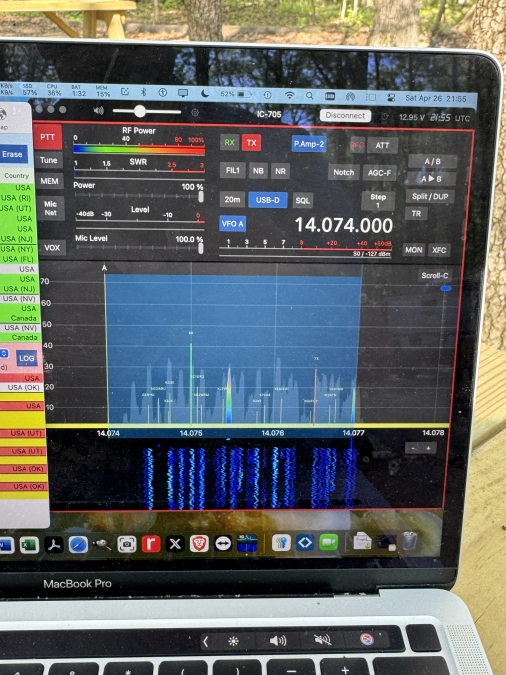Open the VFO A selector
506x675 pixels.
coord(233,224)
